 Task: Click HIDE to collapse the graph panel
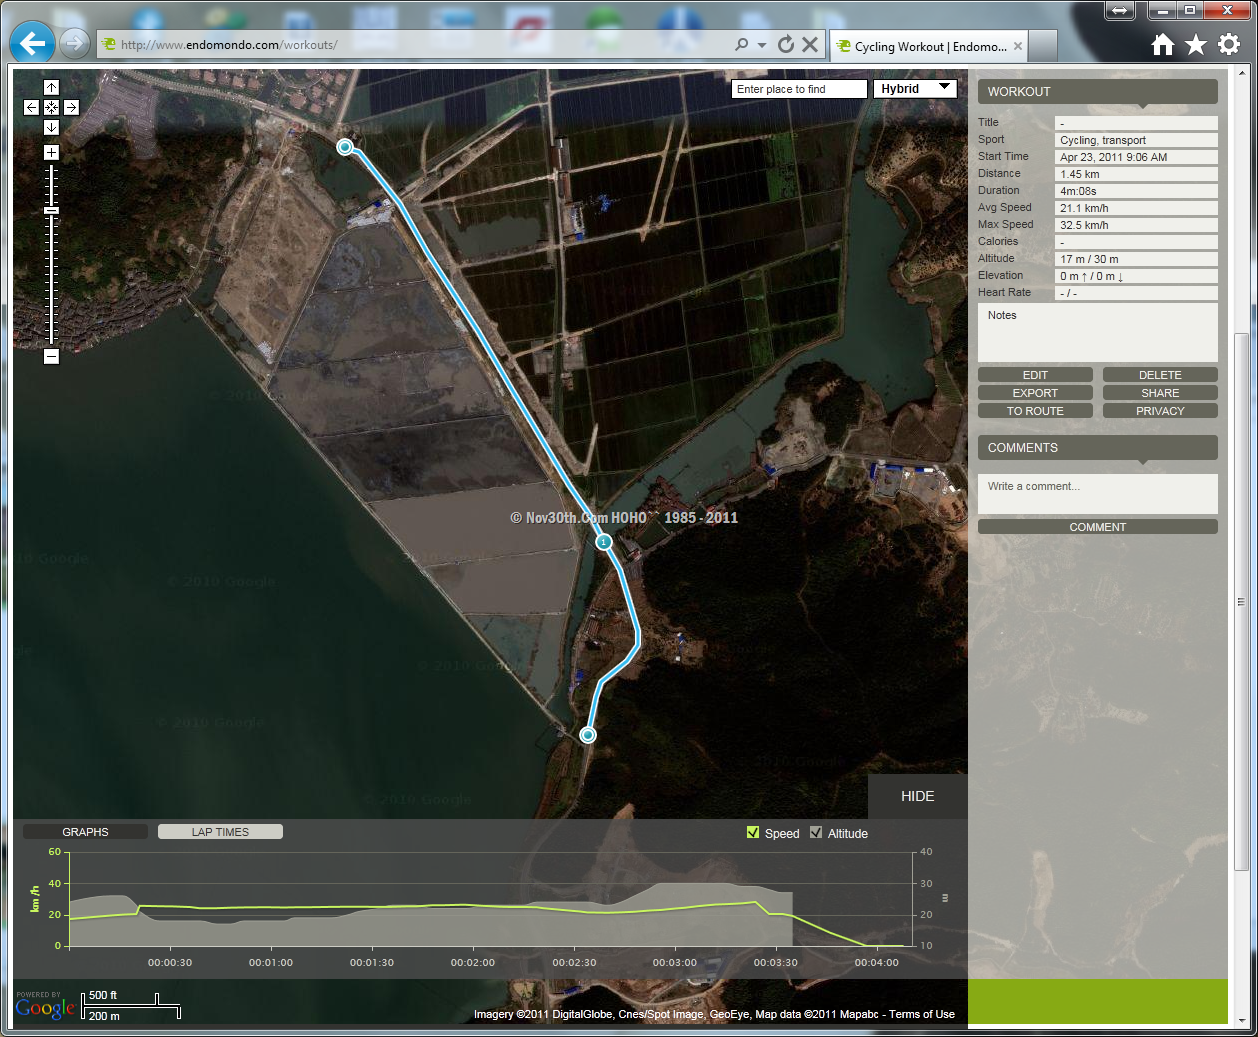point(917,796)
